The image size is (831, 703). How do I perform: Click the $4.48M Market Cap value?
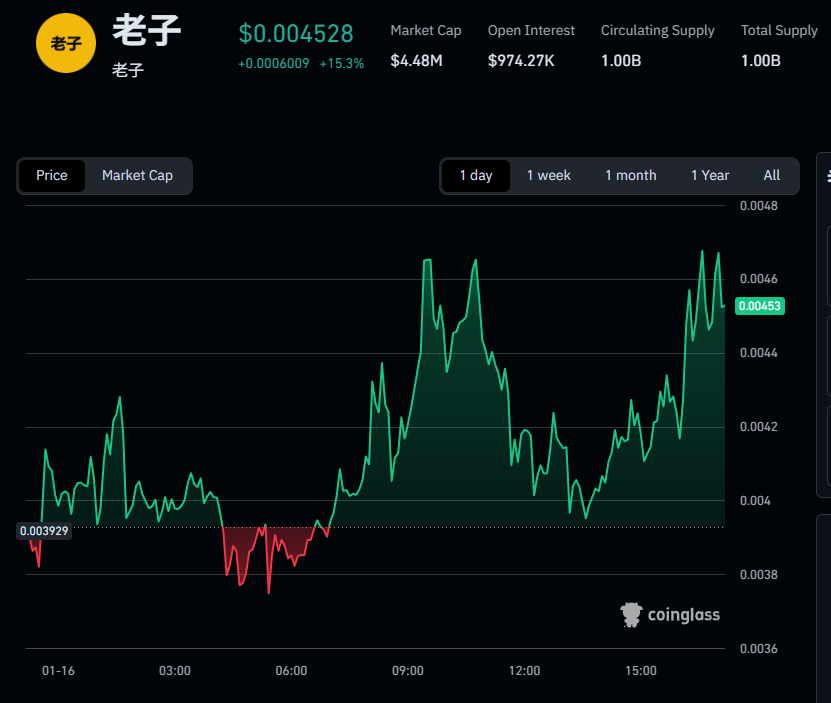pyautogui.click(x=417, y=61)
